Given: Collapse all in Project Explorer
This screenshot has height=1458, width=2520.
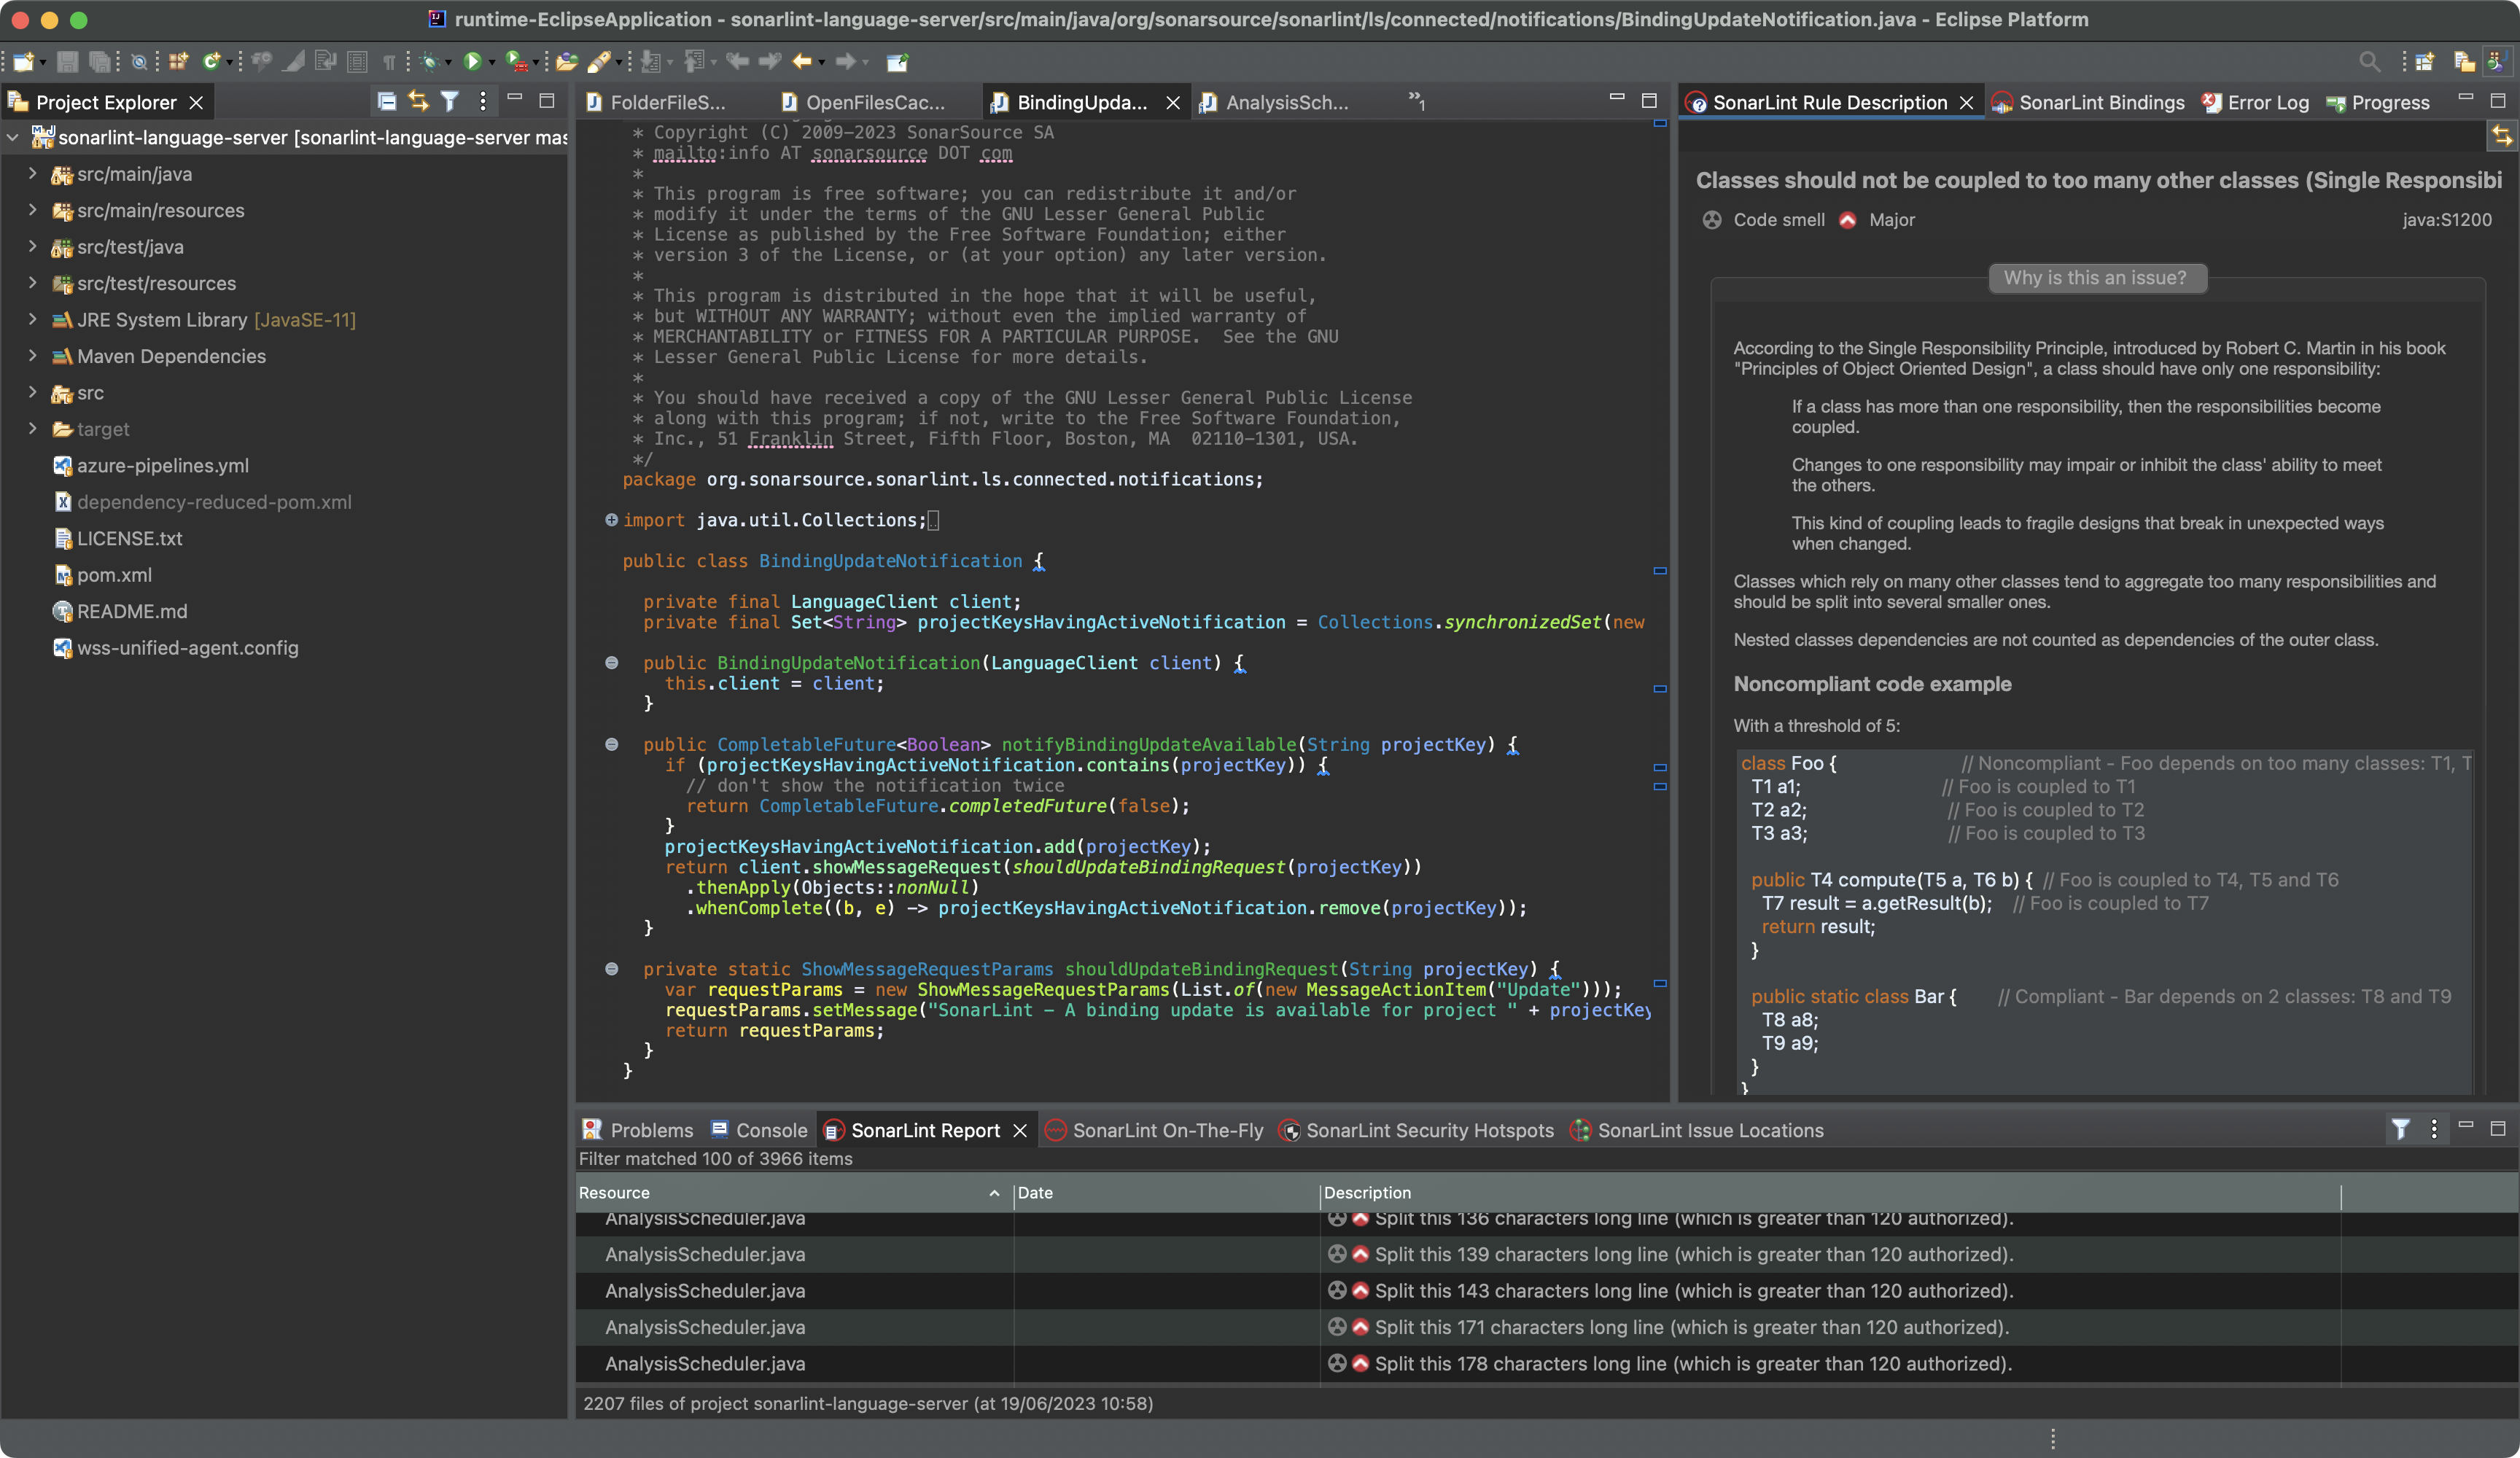Looking at the screenshot, I should pyautogui.click(x=386, y=101).
